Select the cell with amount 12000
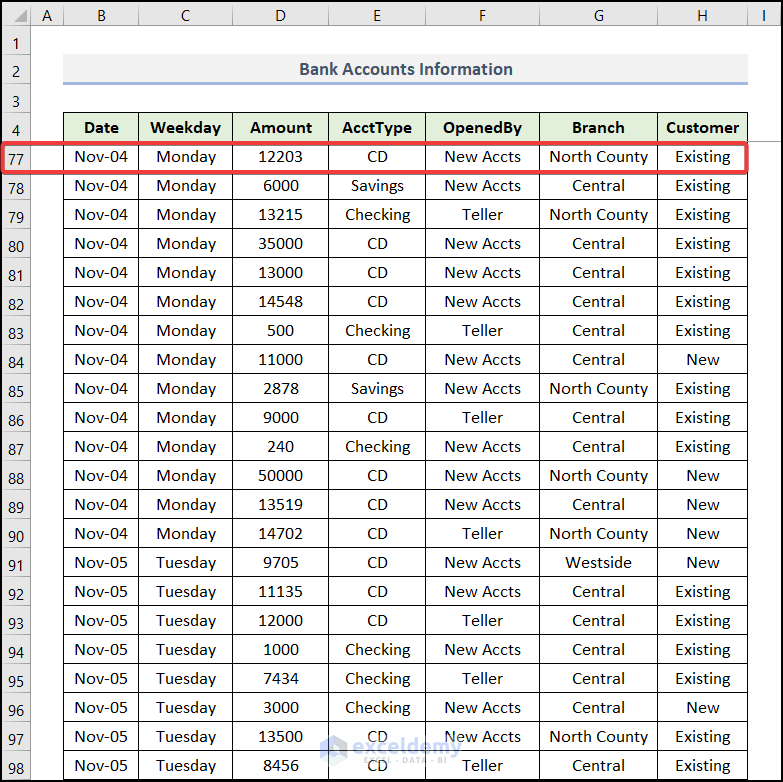The image size is (783, 782). click(281, 620)
